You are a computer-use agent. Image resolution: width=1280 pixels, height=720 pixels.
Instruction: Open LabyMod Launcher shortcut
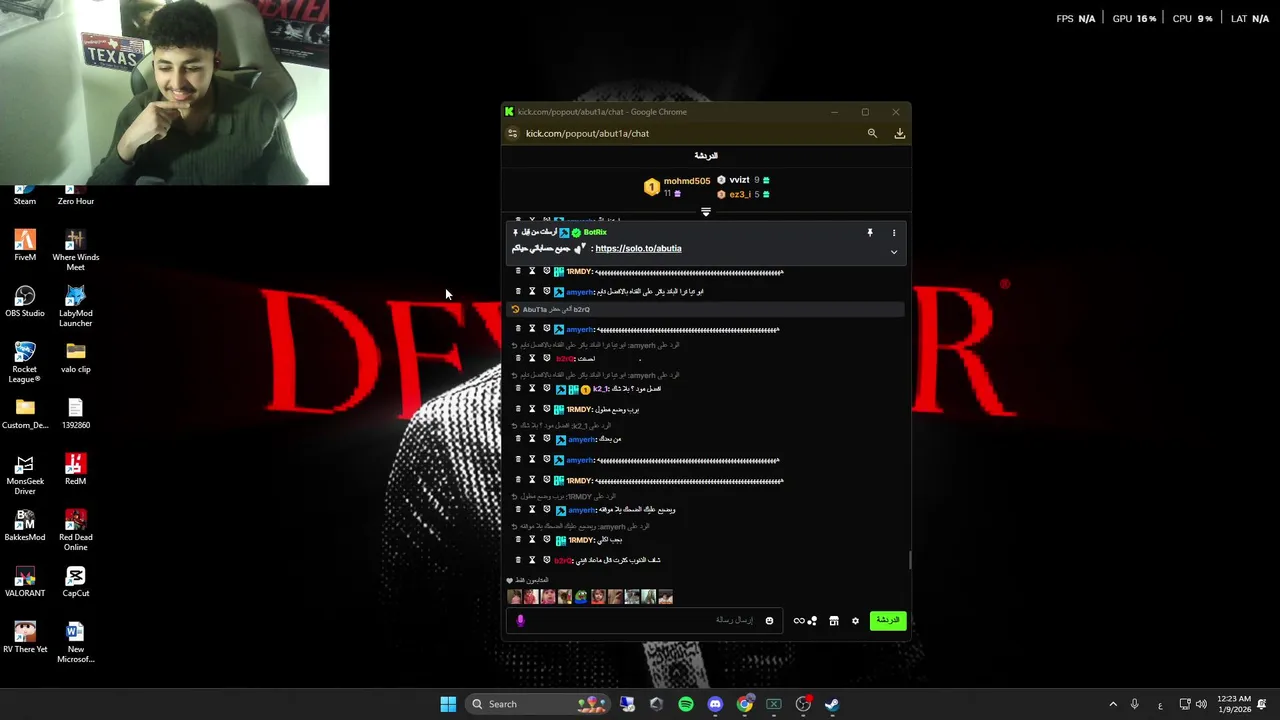(76, 306)
